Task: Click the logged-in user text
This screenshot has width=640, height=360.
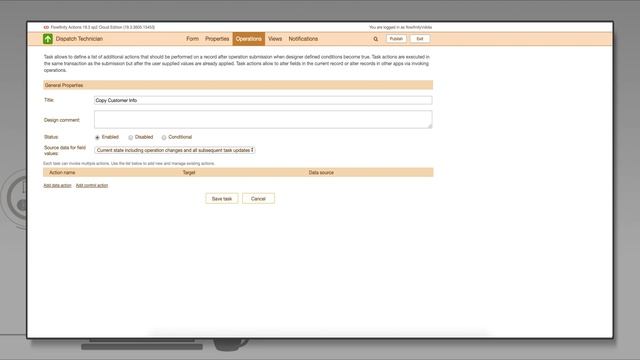Action: point(400,27)
